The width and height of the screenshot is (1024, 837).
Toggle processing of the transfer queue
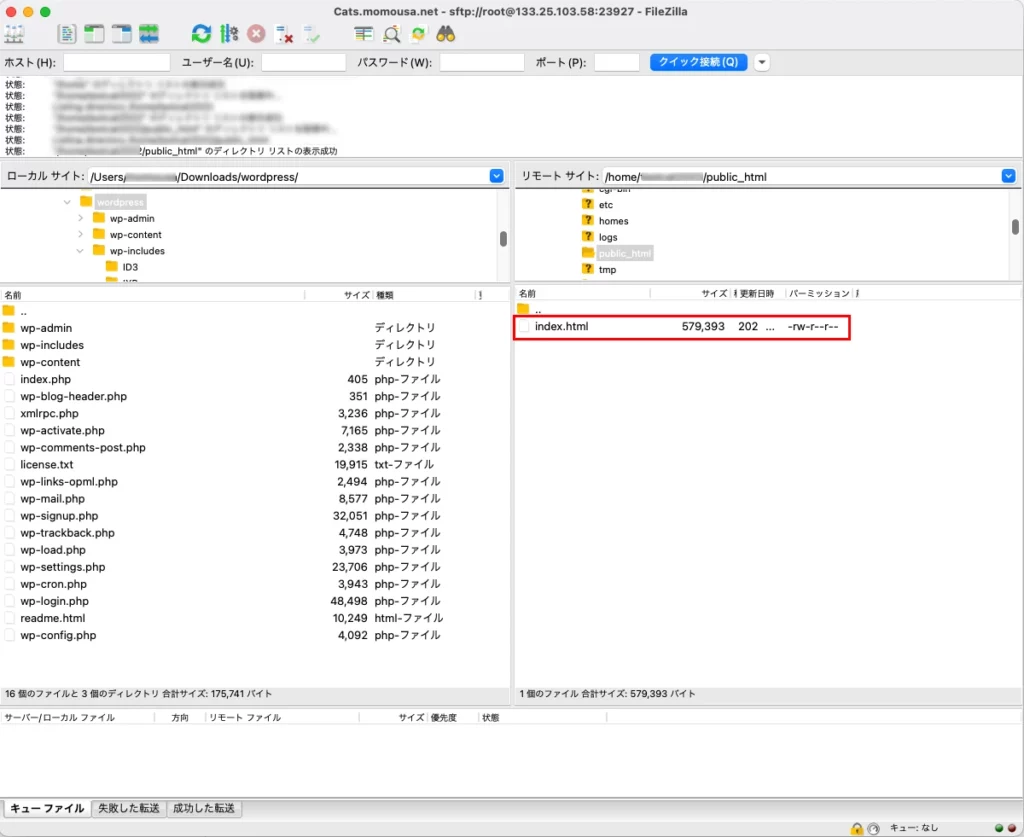(229, 34)
